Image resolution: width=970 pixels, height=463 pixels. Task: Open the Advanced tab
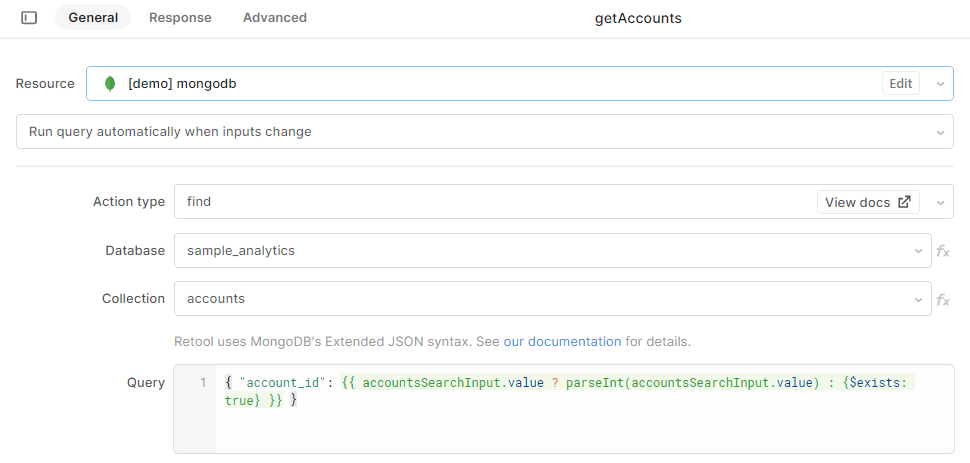click(x=275, y=18)
